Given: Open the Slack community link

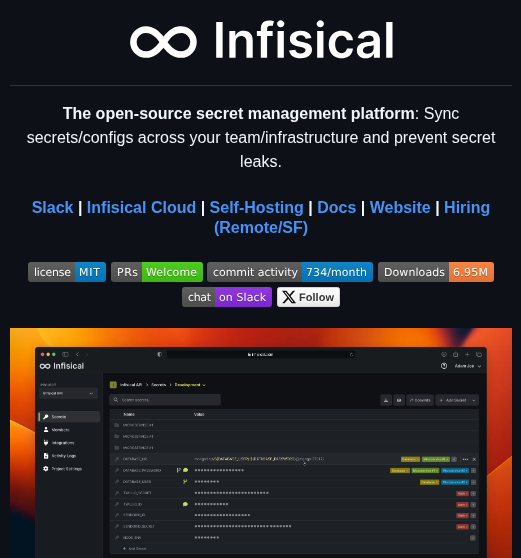Looking at the screenshot, I should click(x=52, y=207).
